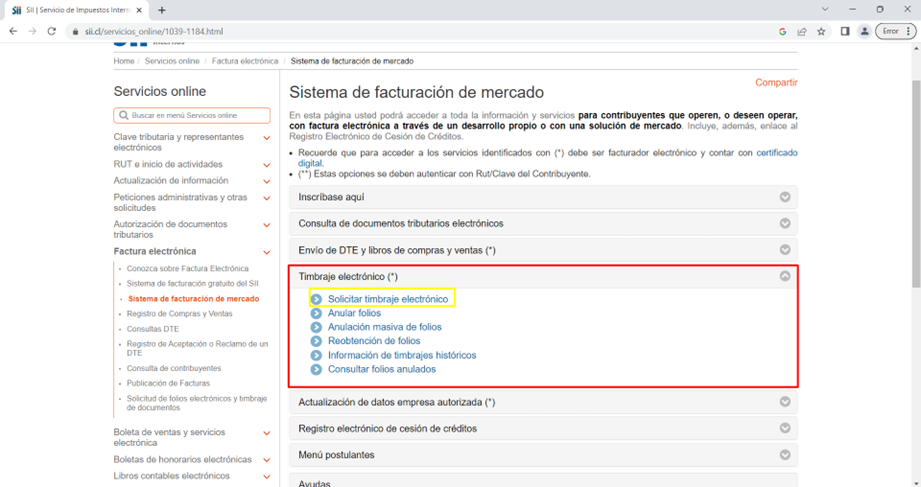Screen dimensions: 921x487
Task: Click the browser reload page icon
Action: 51,31
